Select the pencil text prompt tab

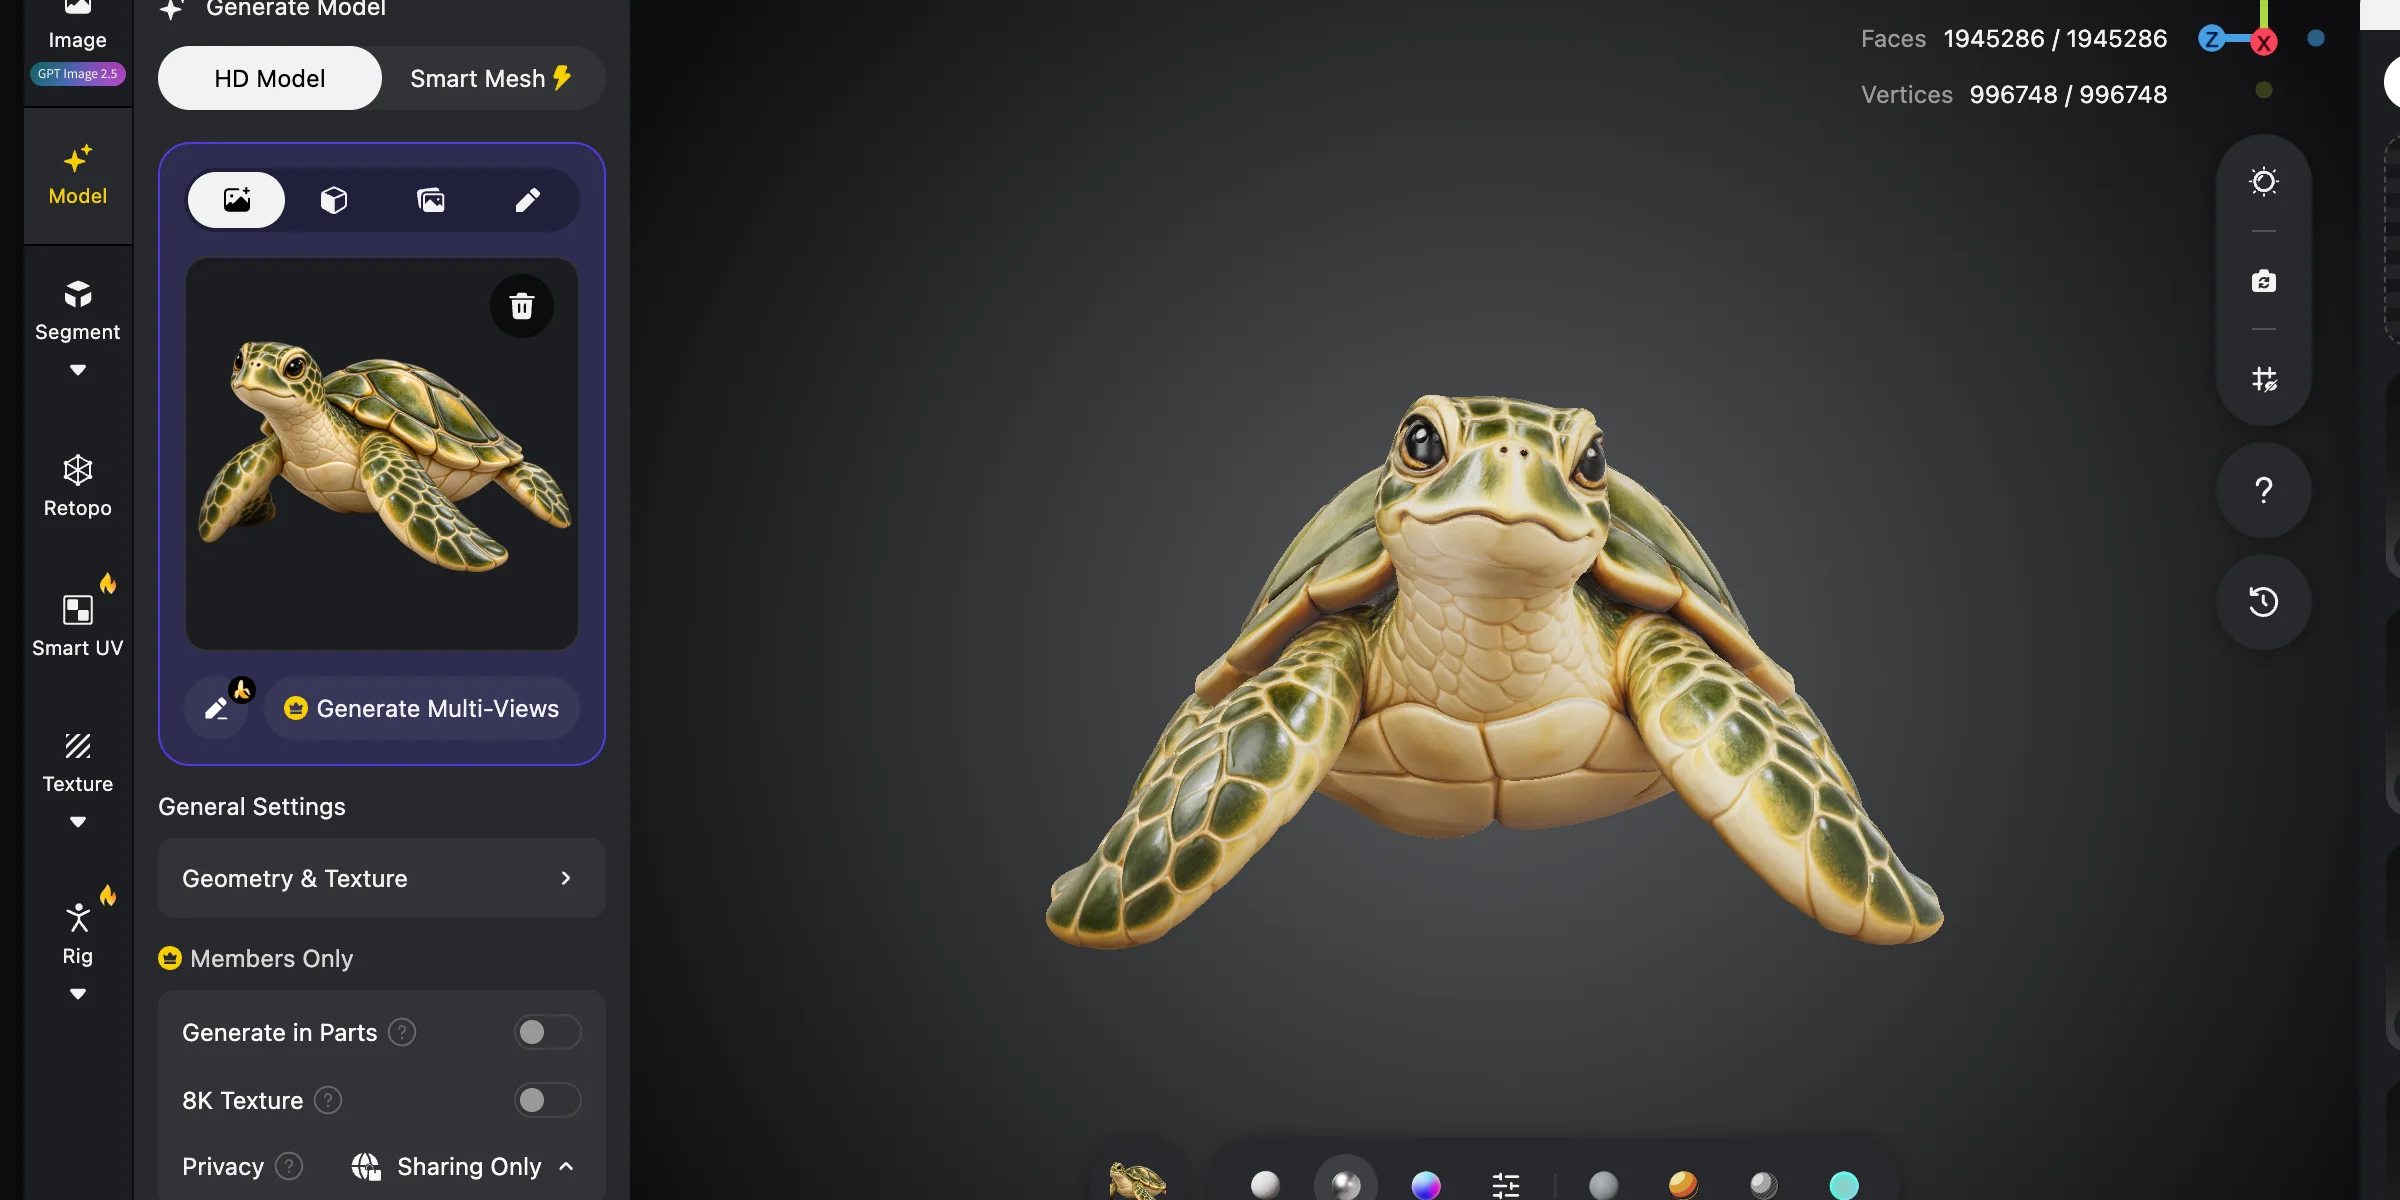528,200
